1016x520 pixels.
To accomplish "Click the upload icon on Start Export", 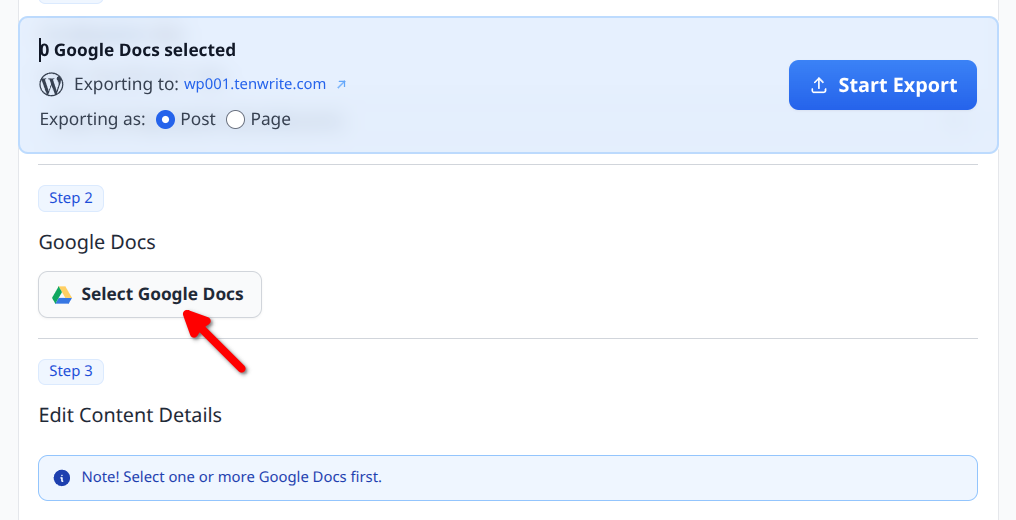I will pos(818,86).
